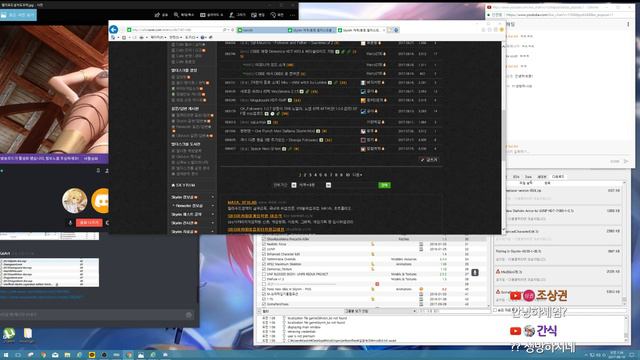This screenshot has height=360, width=640.
Task: Open the page menu in browser command bar
Action: tap(158, 37)
